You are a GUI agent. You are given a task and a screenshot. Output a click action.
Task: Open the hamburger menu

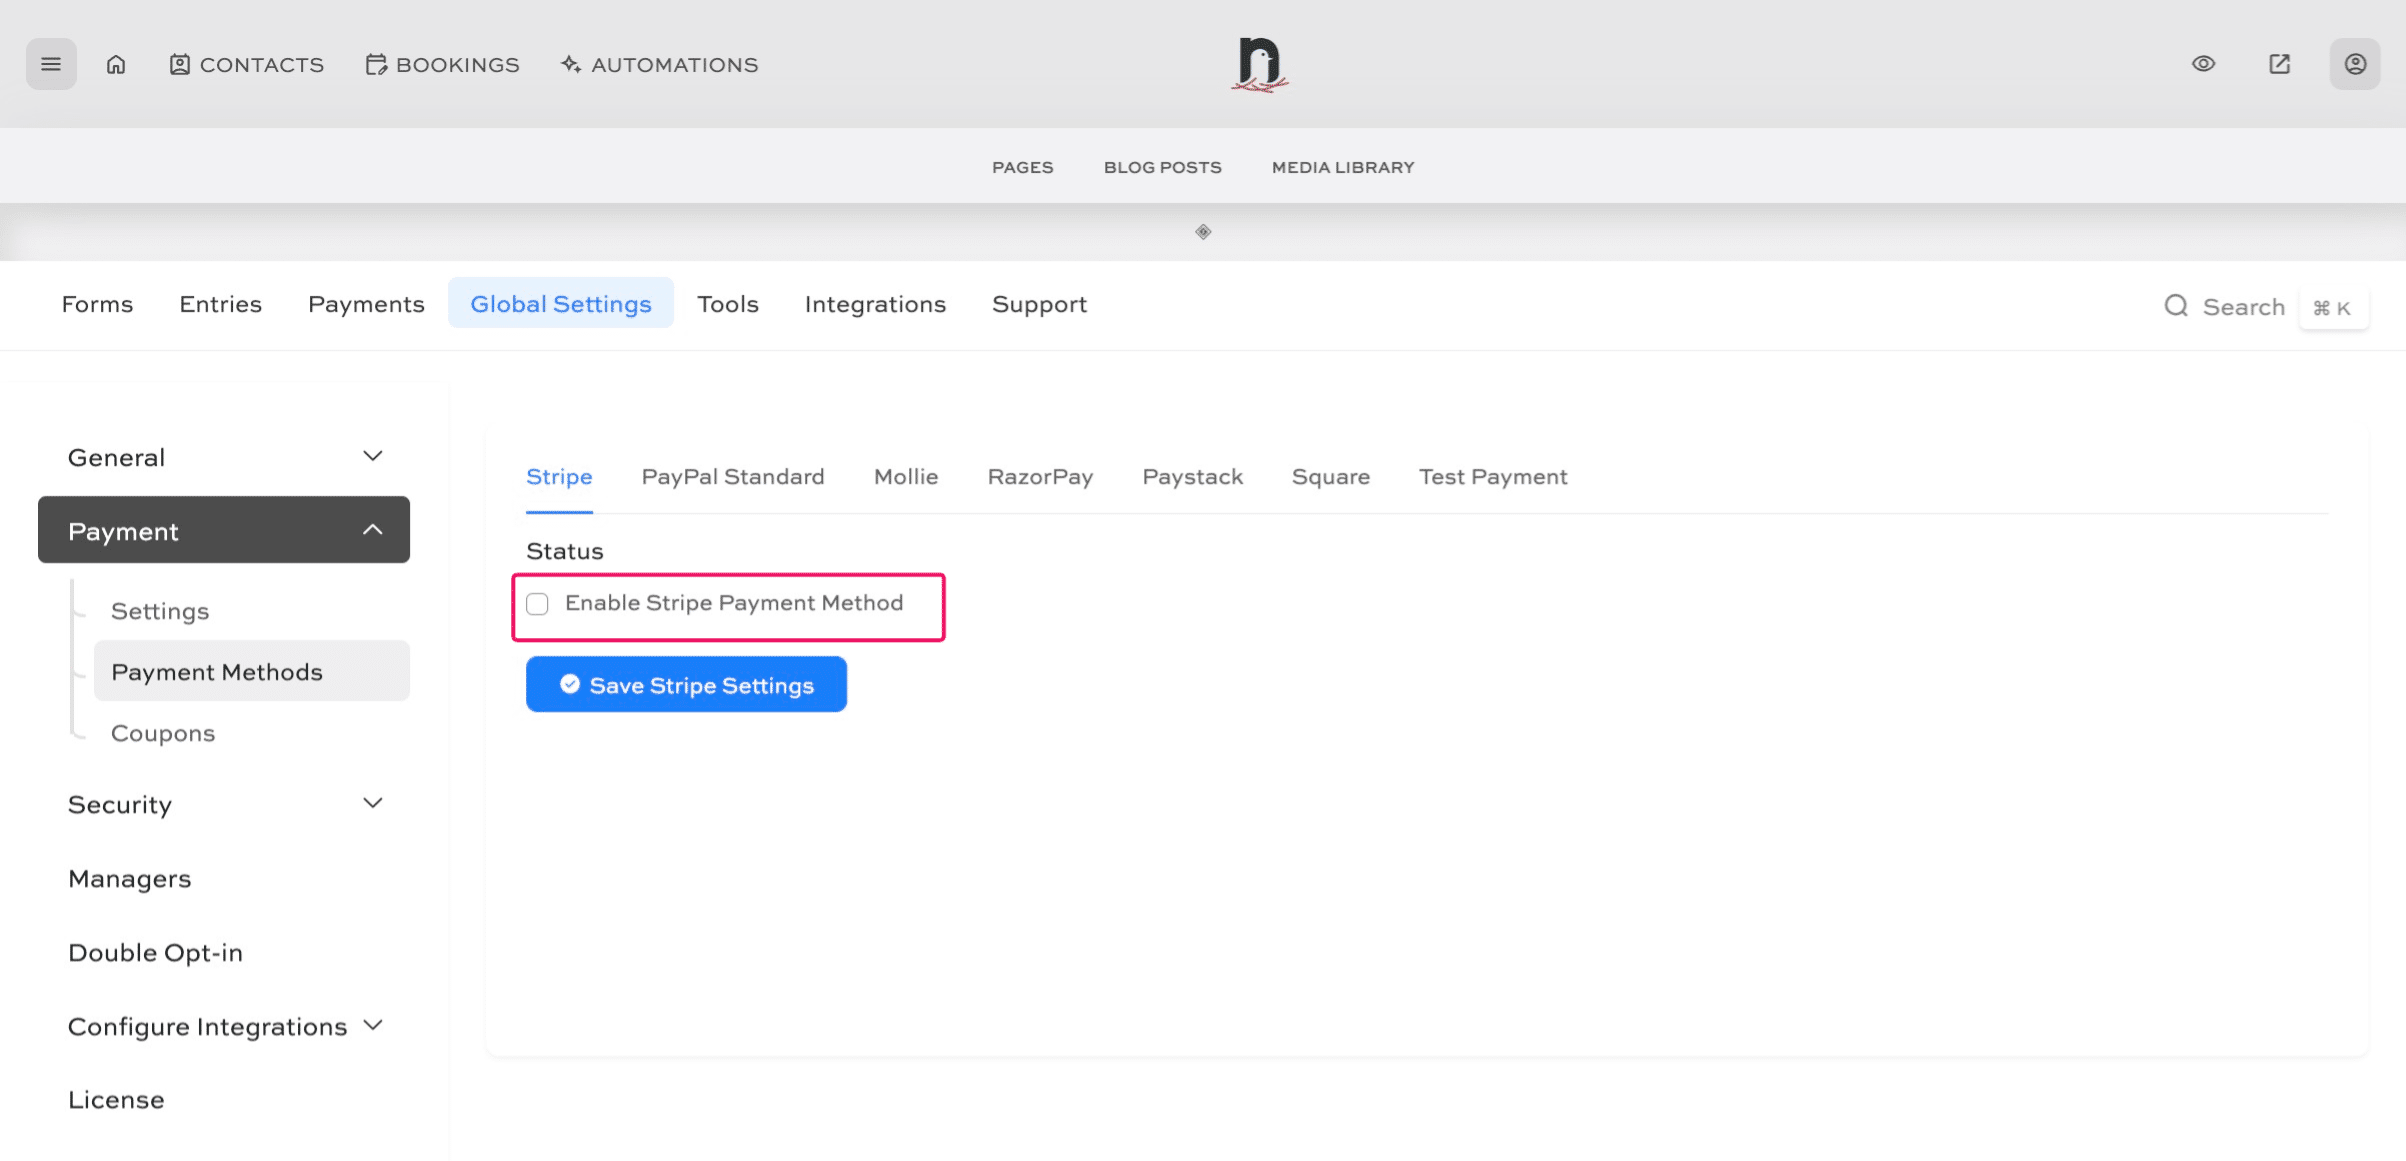pos(51,63)
